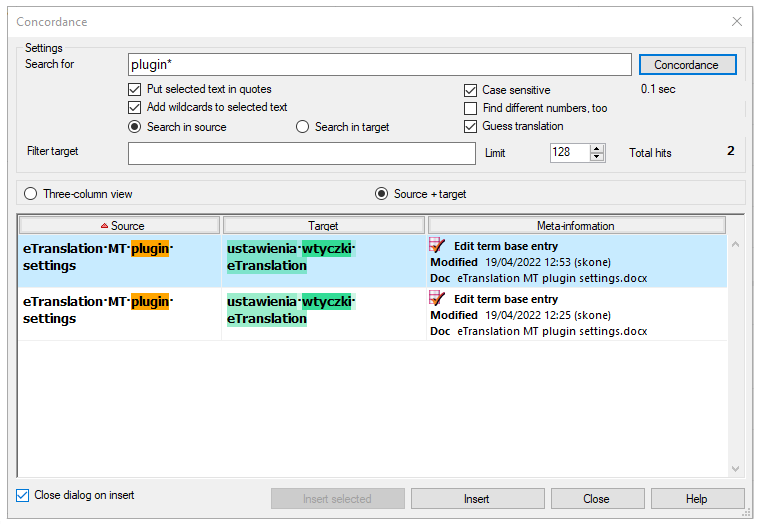
Task: Uncheck the Case sensitive option
Action: (x=471, y=90)
